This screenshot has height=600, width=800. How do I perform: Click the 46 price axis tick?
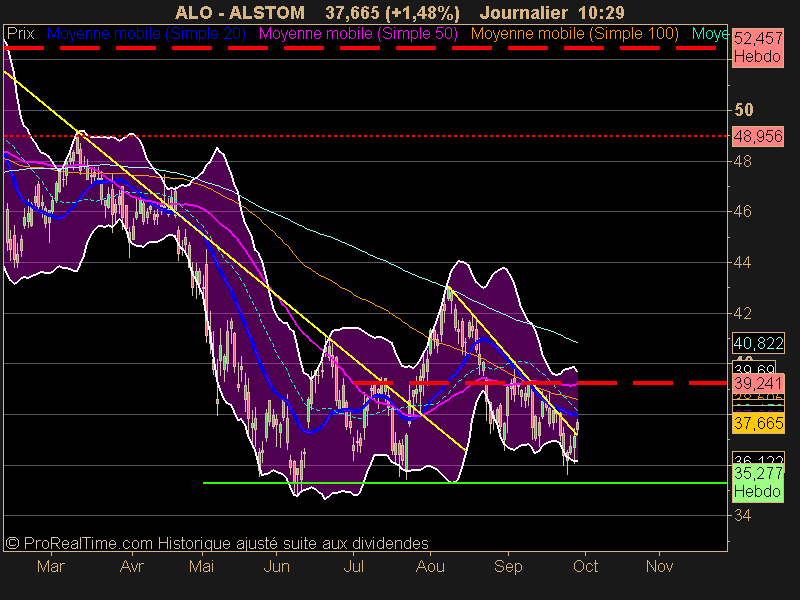742,211
